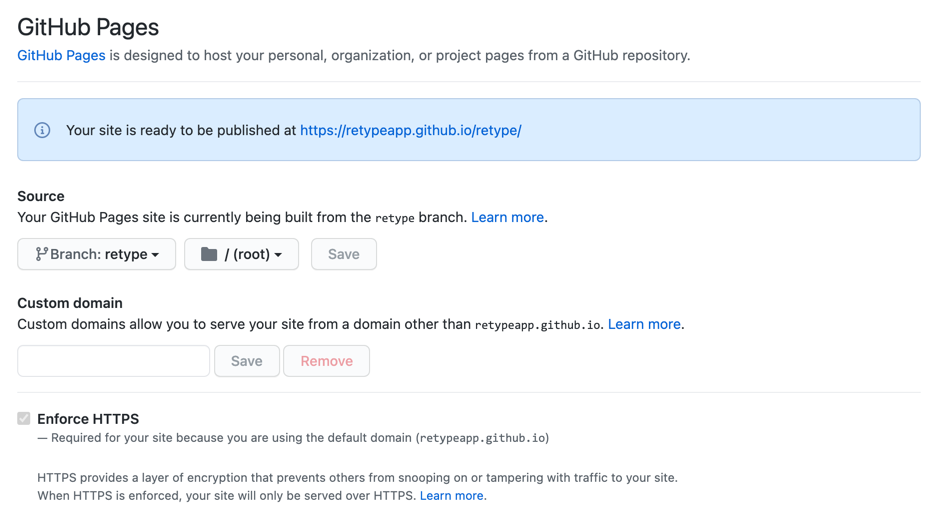Expand the / (root) folder dropdown

coord(241,254)
